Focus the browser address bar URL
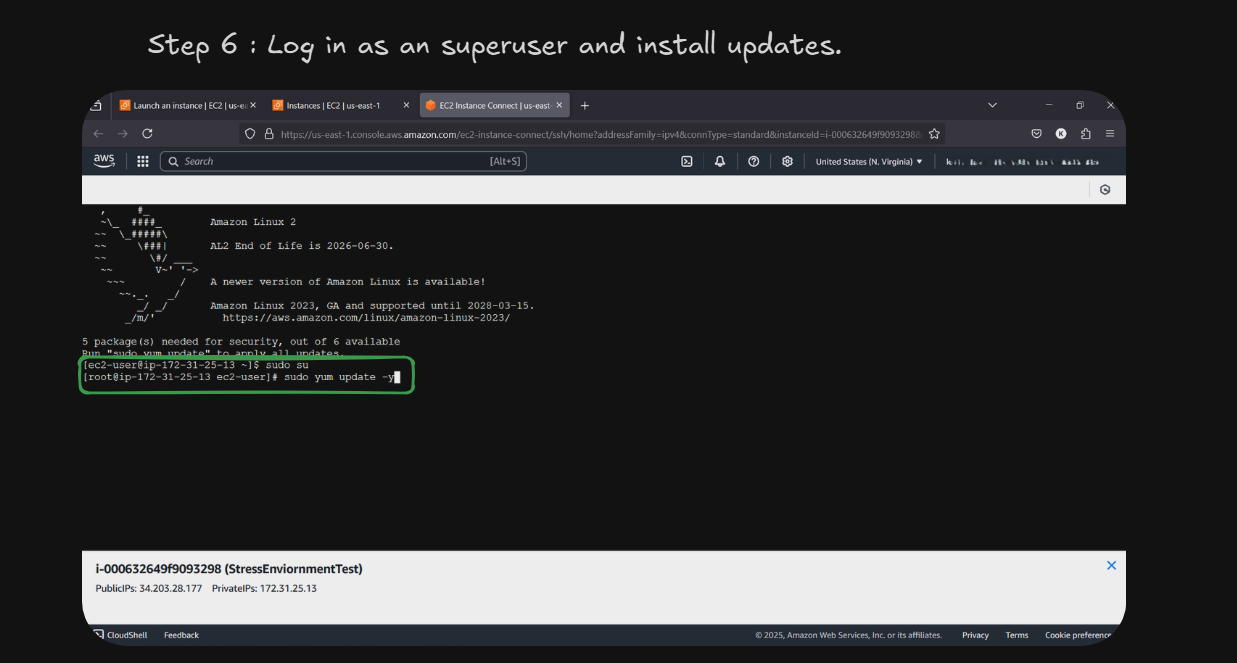Image resolution: width=1237 pixels, height=663 pixels. point(600,133)
